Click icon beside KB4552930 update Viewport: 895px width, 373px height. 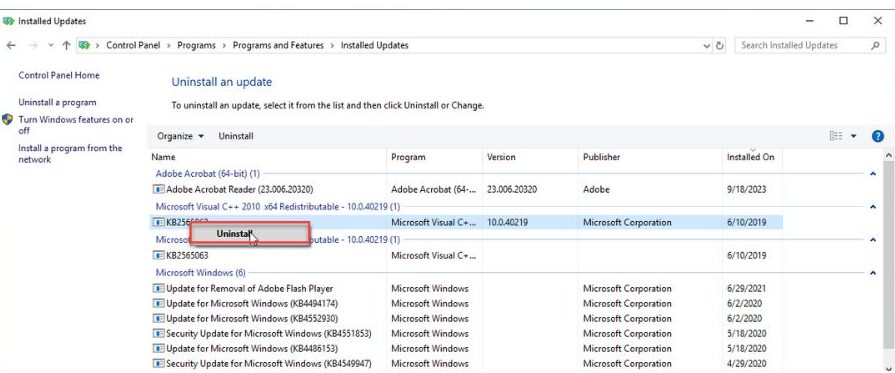tap(159, 318)
